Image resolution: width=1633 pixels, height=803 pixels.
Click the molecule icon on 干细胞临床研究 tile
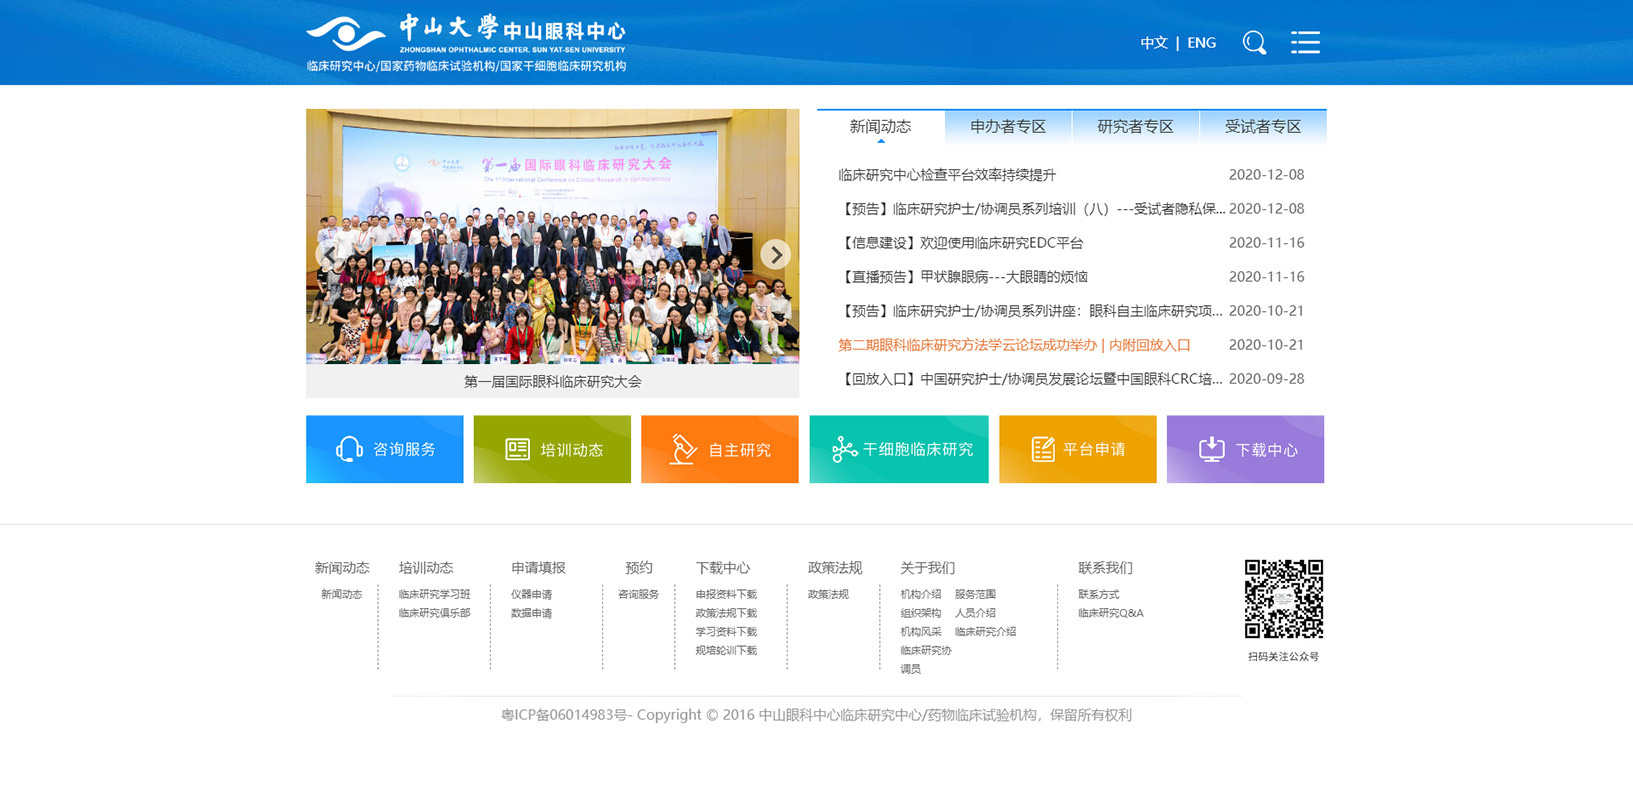pyautogui.click(x=844, y=449)
